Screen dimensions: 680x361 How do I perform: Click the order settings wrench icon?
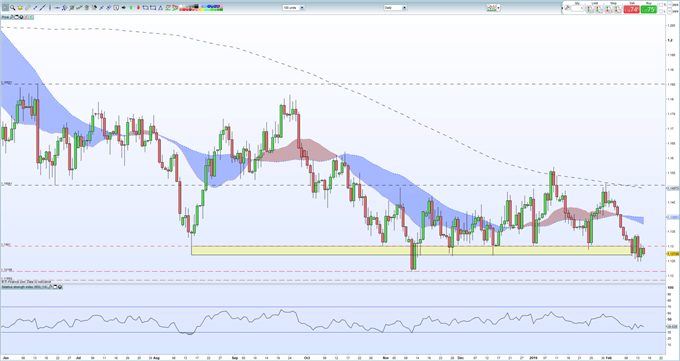click(x=567, y=8)
